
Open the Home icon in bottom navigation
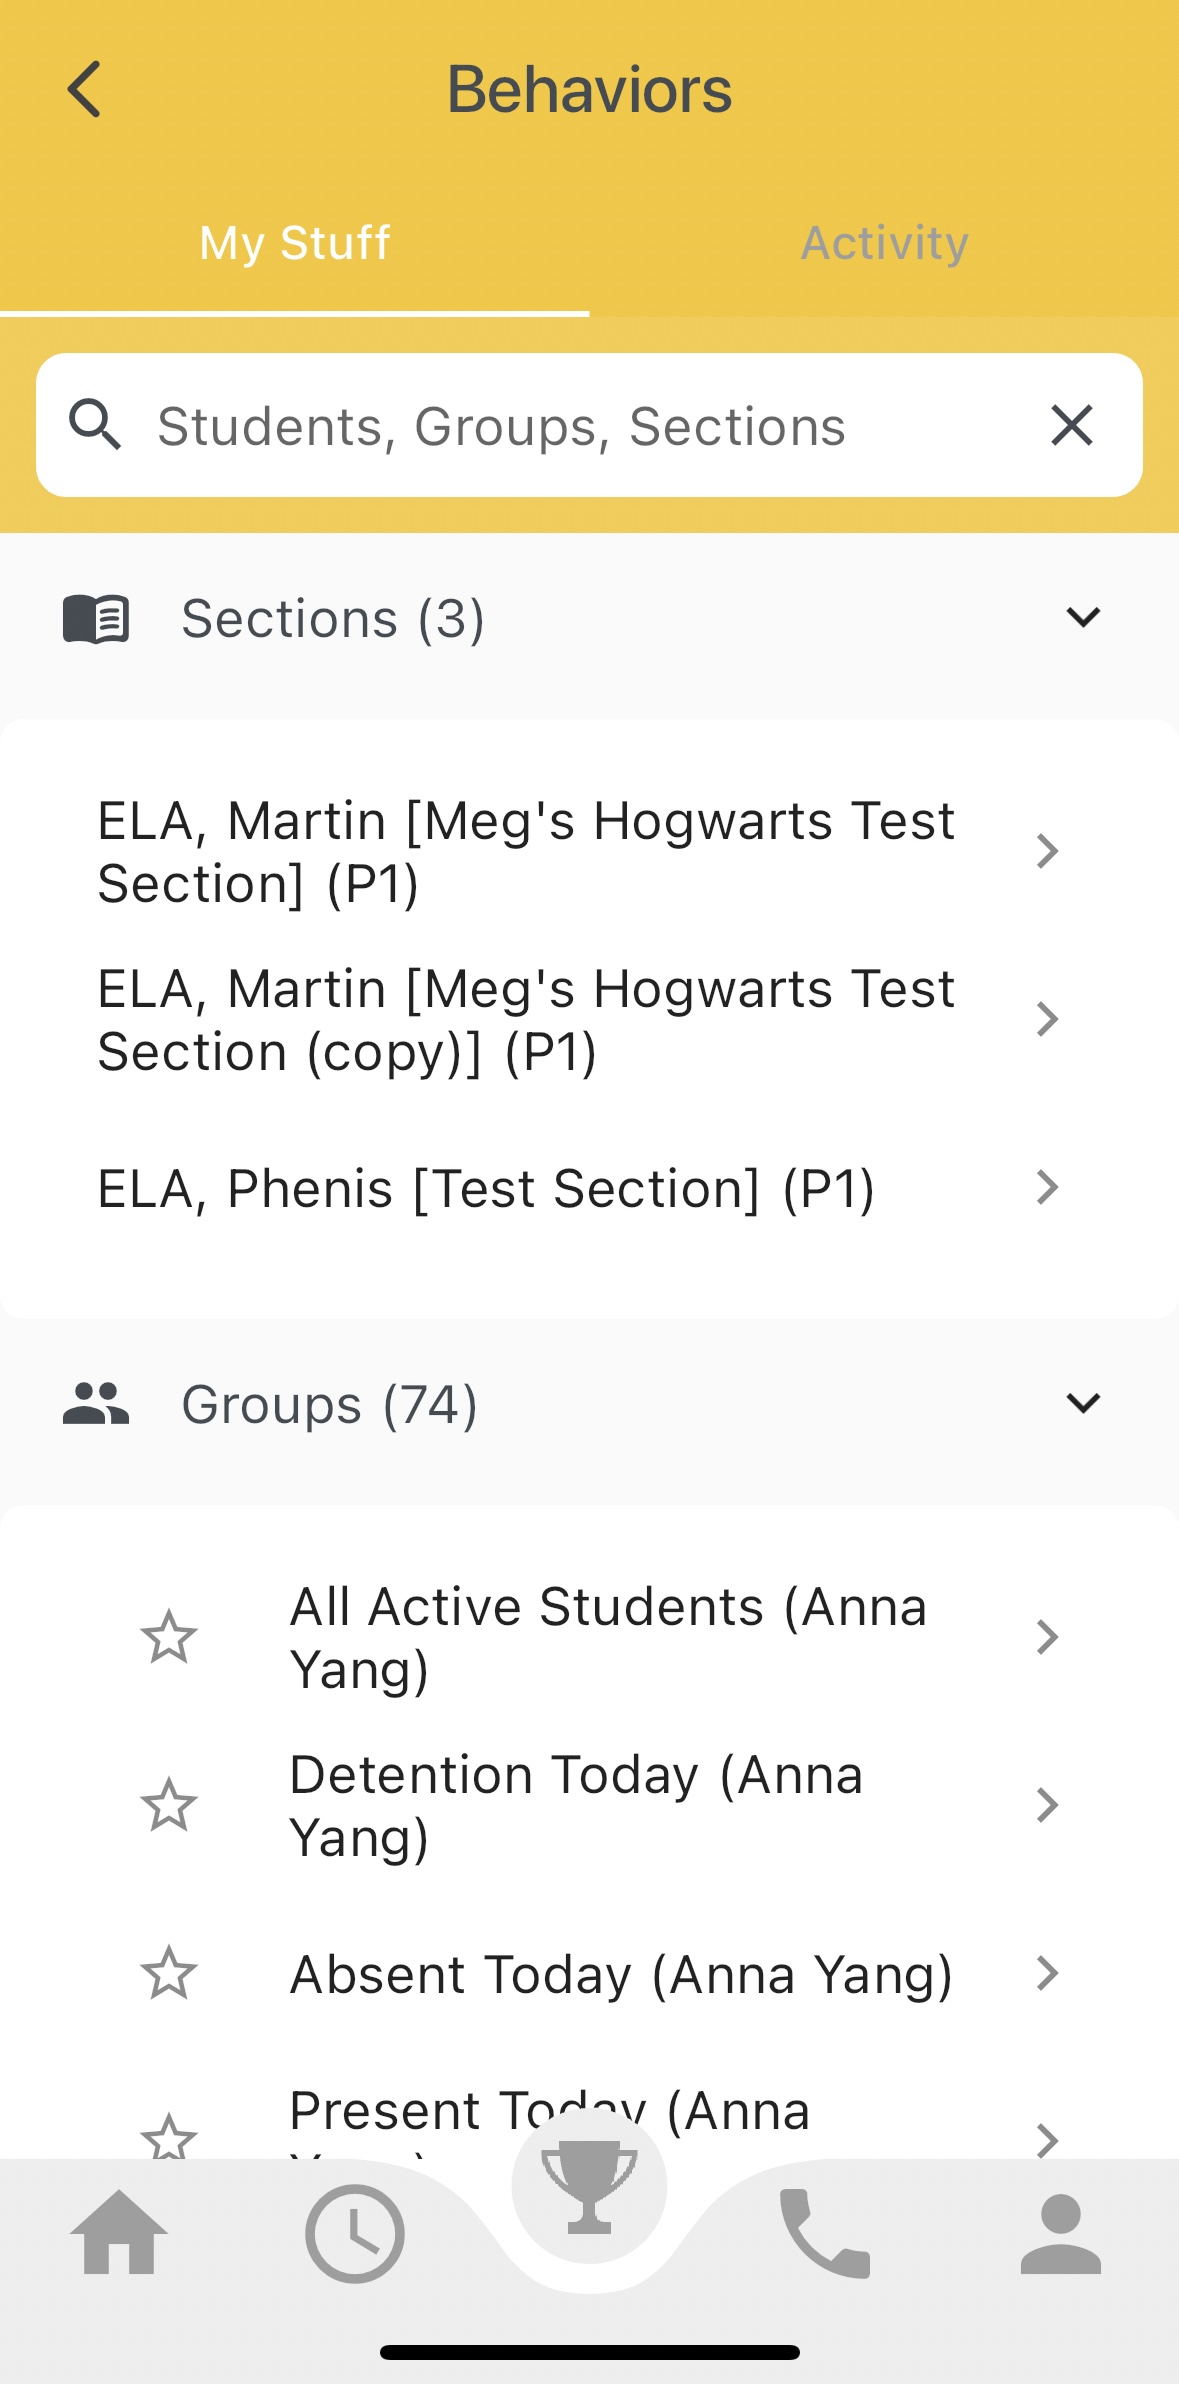(118, 2233)
